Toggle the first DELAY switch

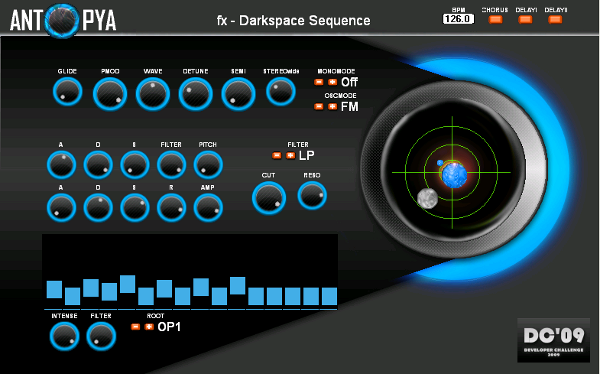pyautogui.click(x=525, y=19)
